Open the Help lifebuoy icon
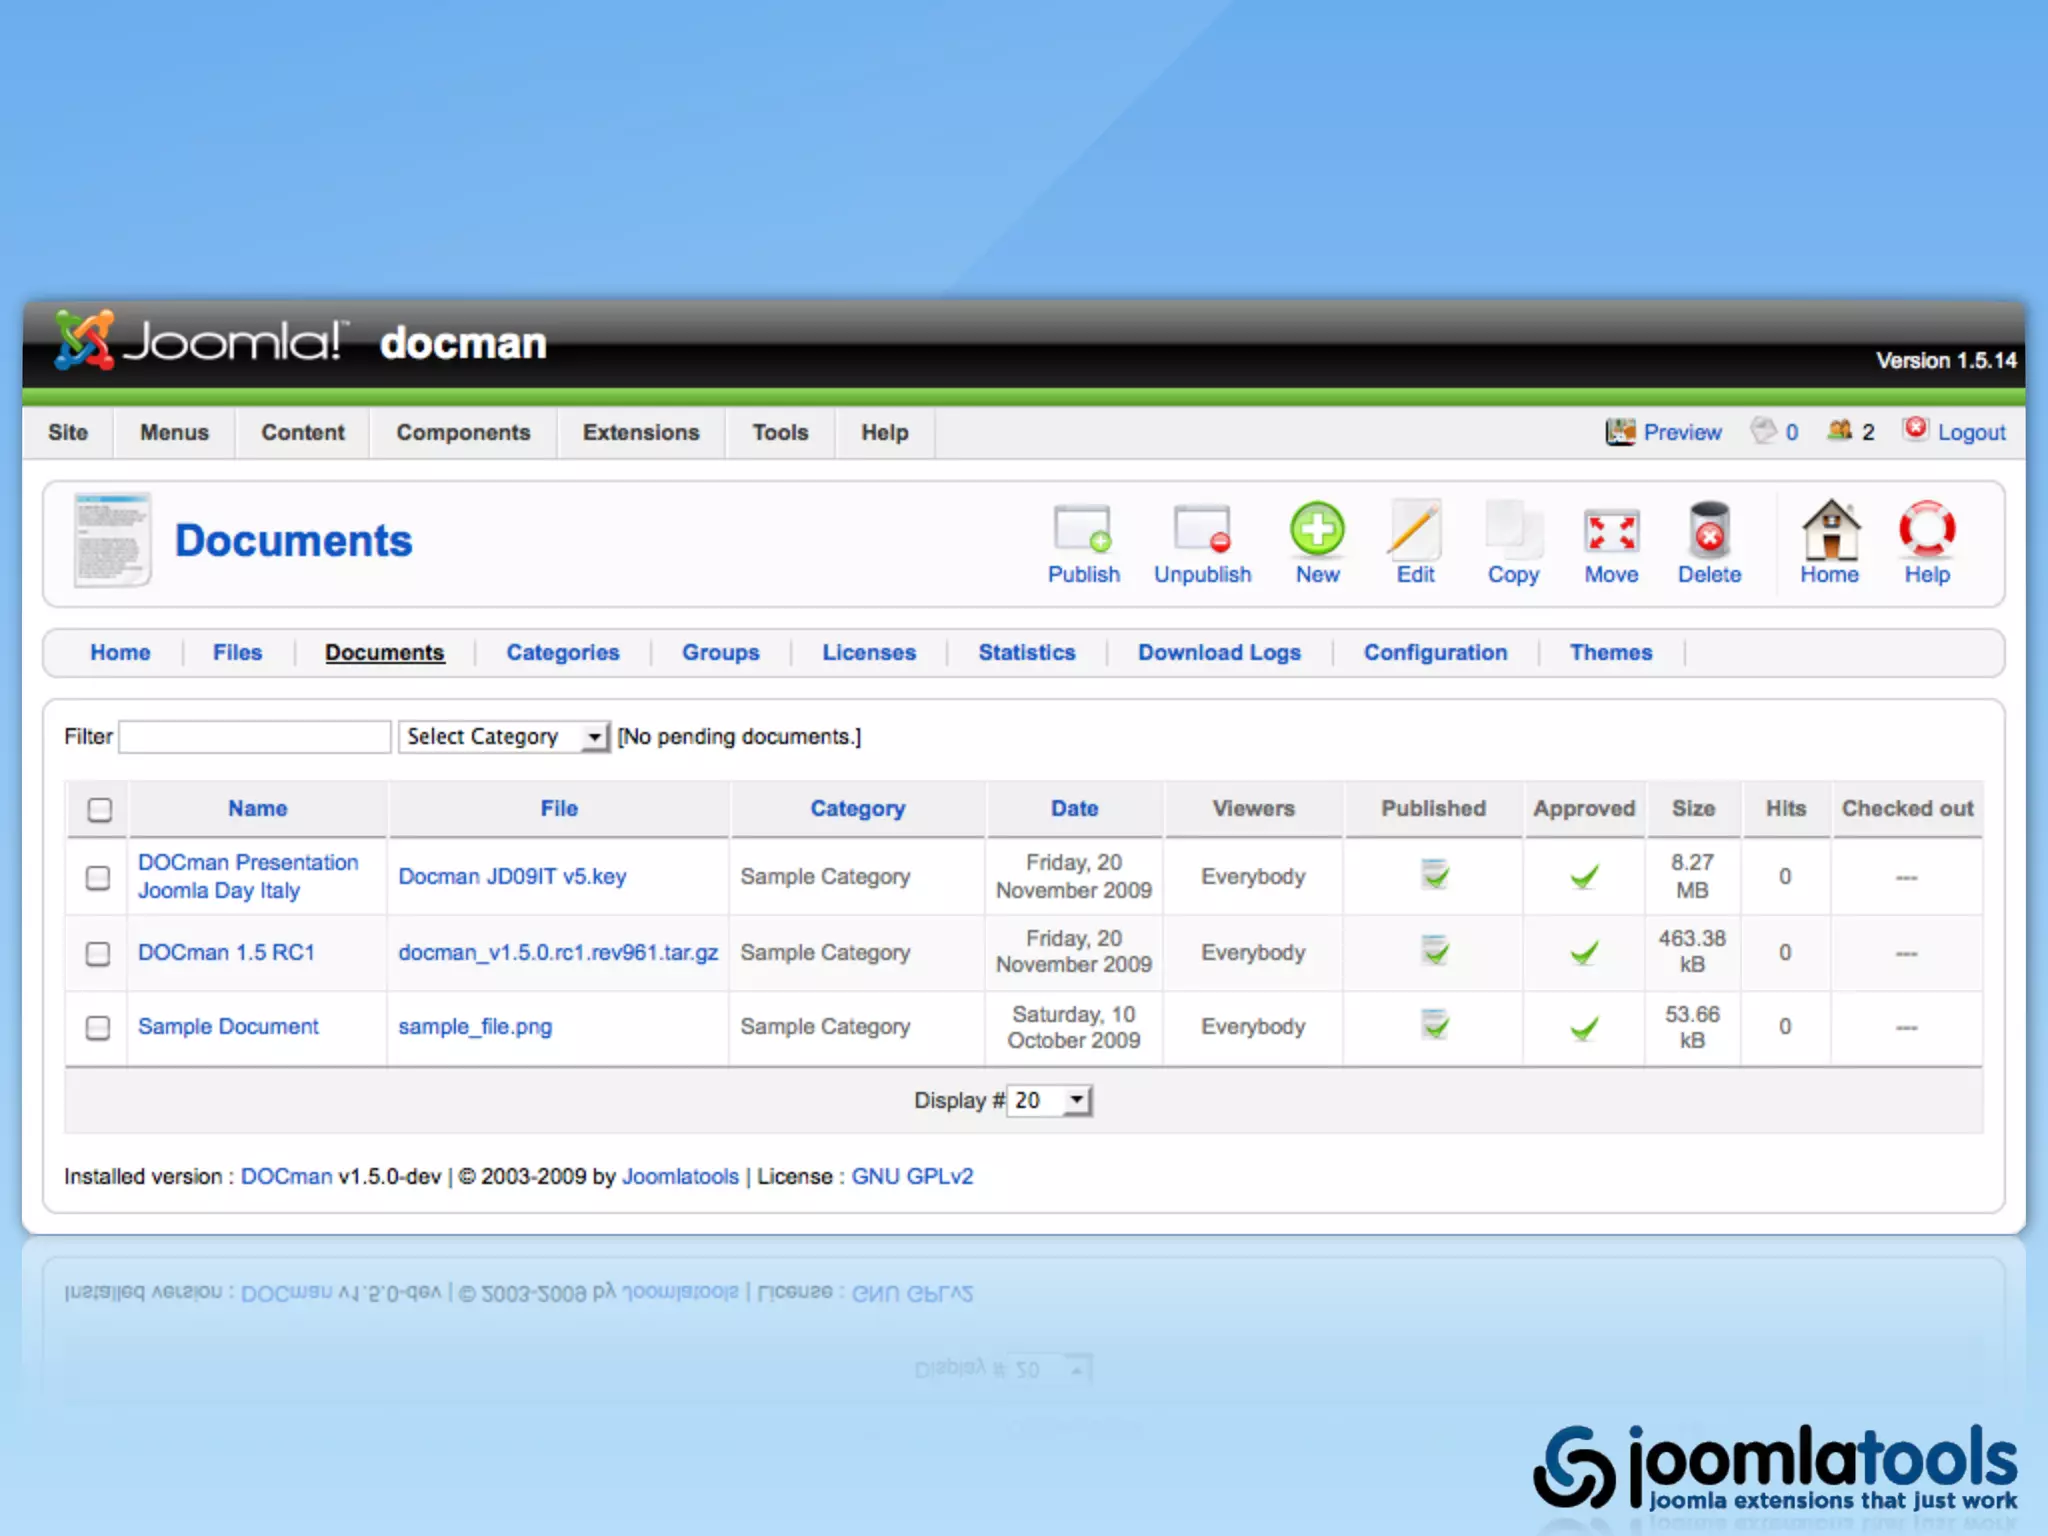The image size is (2048, 1536). (x=1926, y=531)
